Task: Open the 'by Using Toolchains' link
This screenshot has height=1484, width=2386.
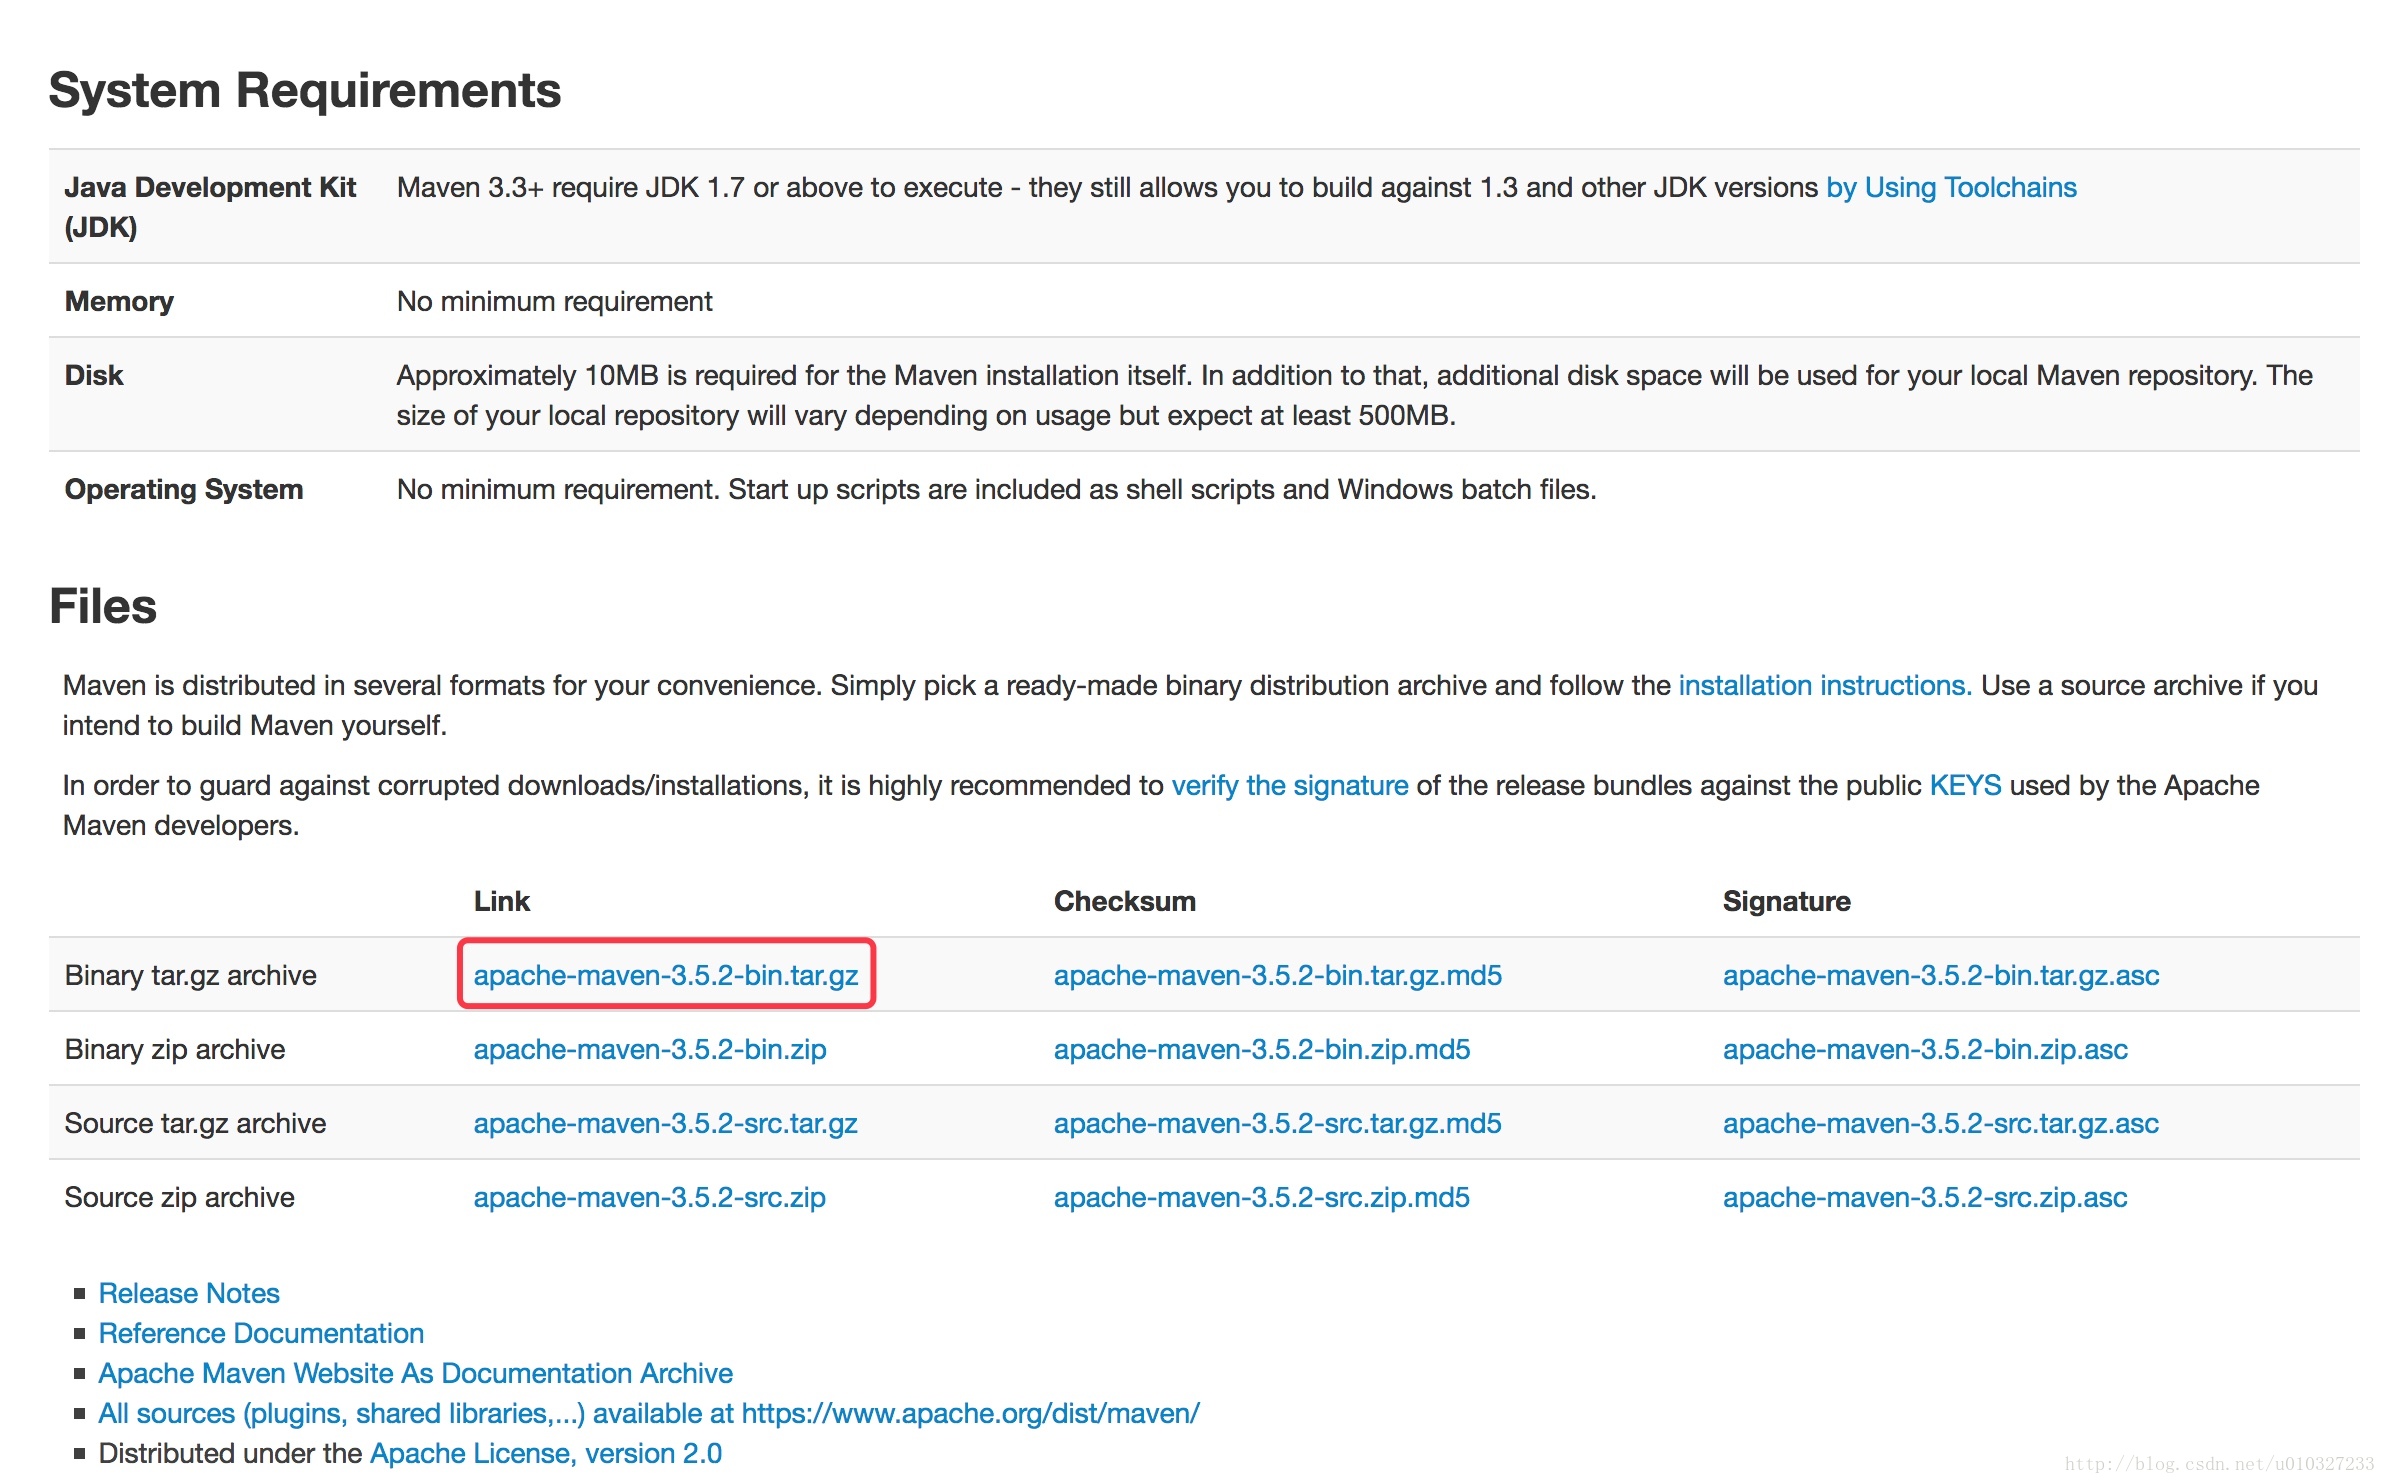Action: [1951, 188]
